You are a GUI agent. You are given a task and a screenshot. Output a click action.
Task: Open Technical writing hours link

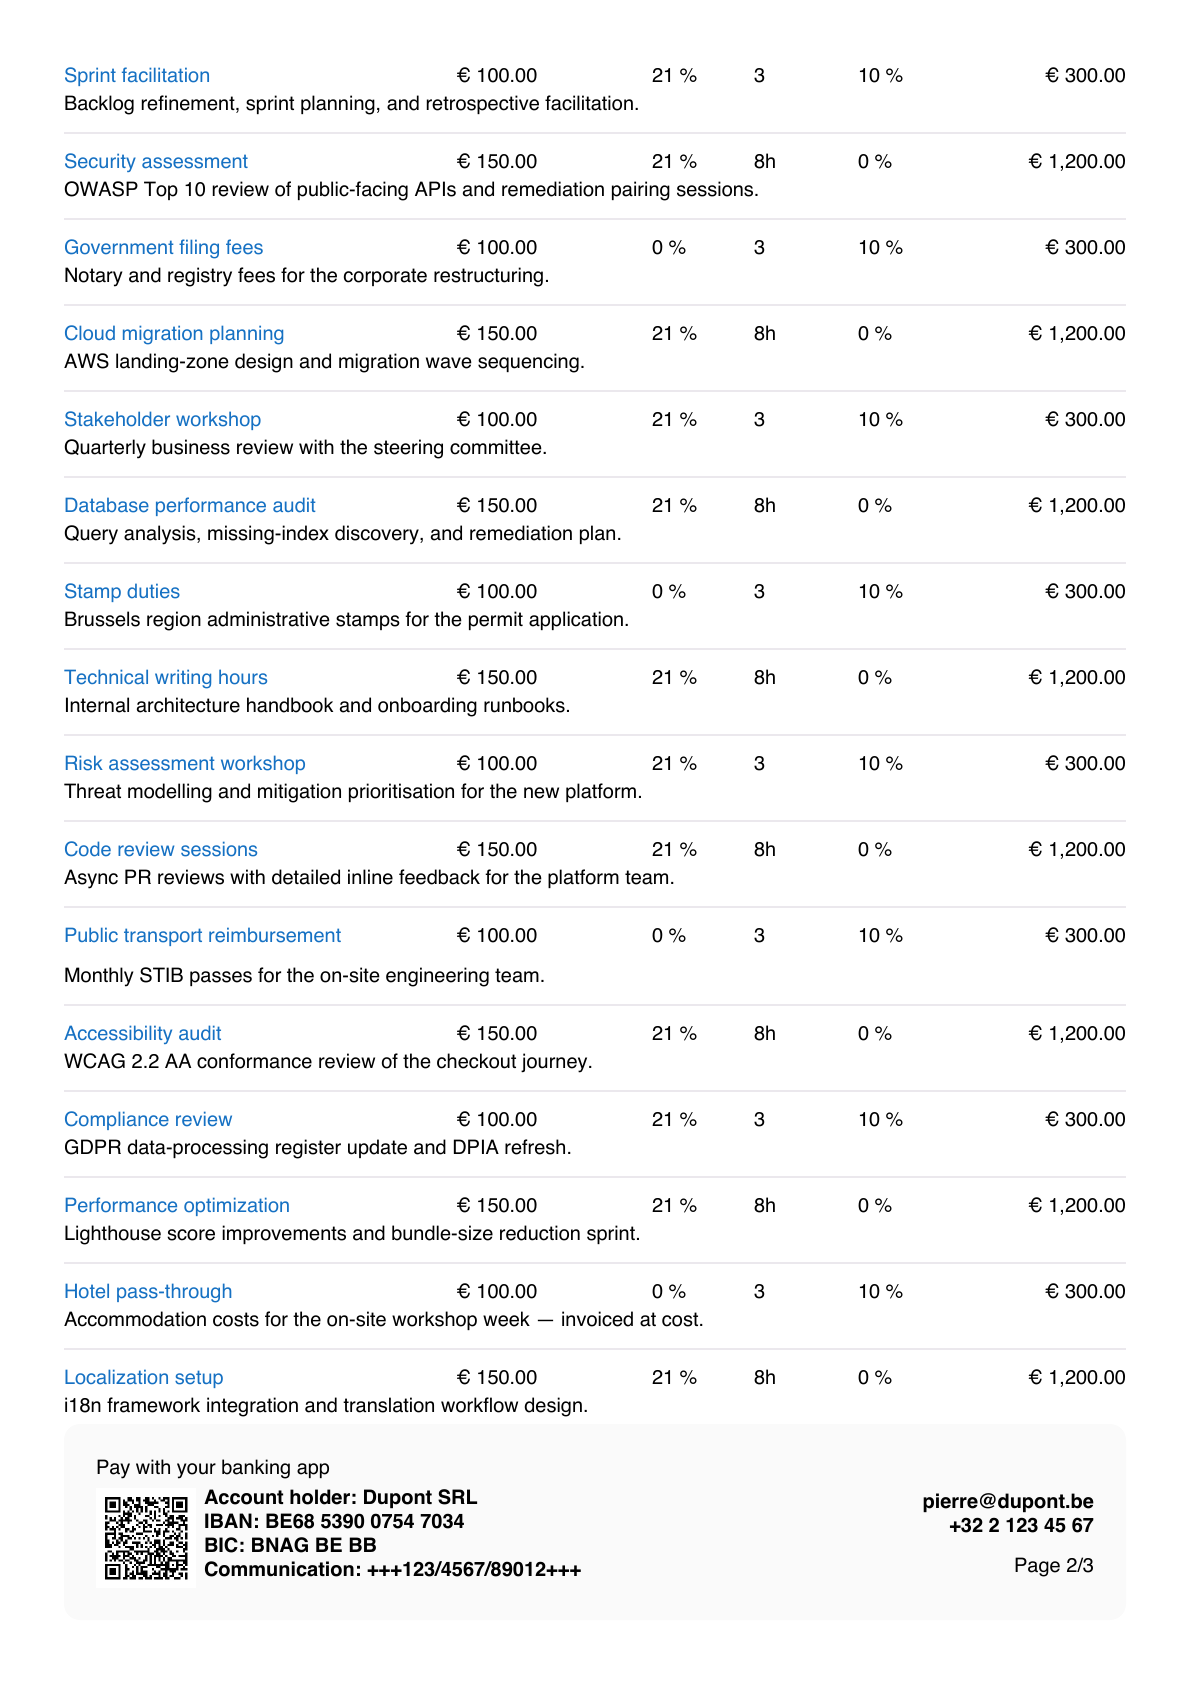point(166,677)
